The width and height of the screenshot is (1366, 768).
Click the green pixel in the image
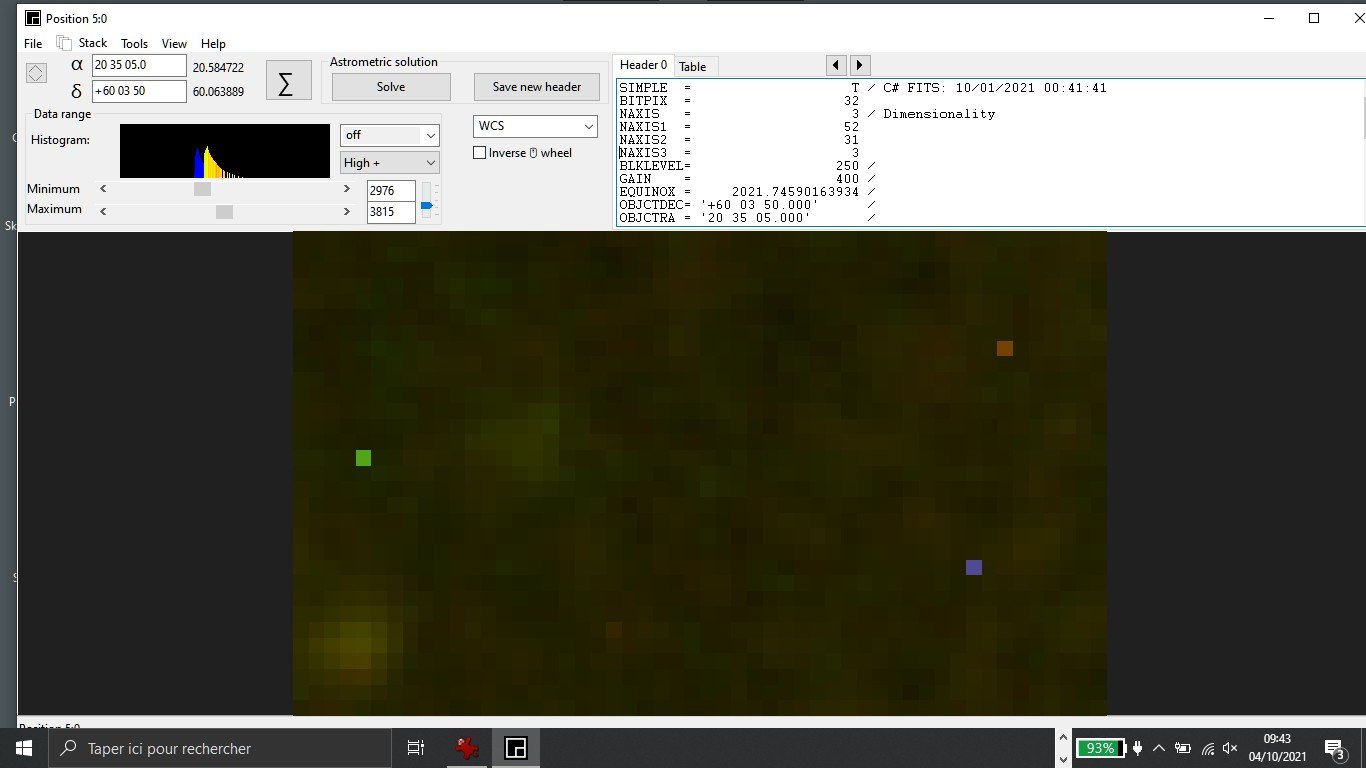363,458
